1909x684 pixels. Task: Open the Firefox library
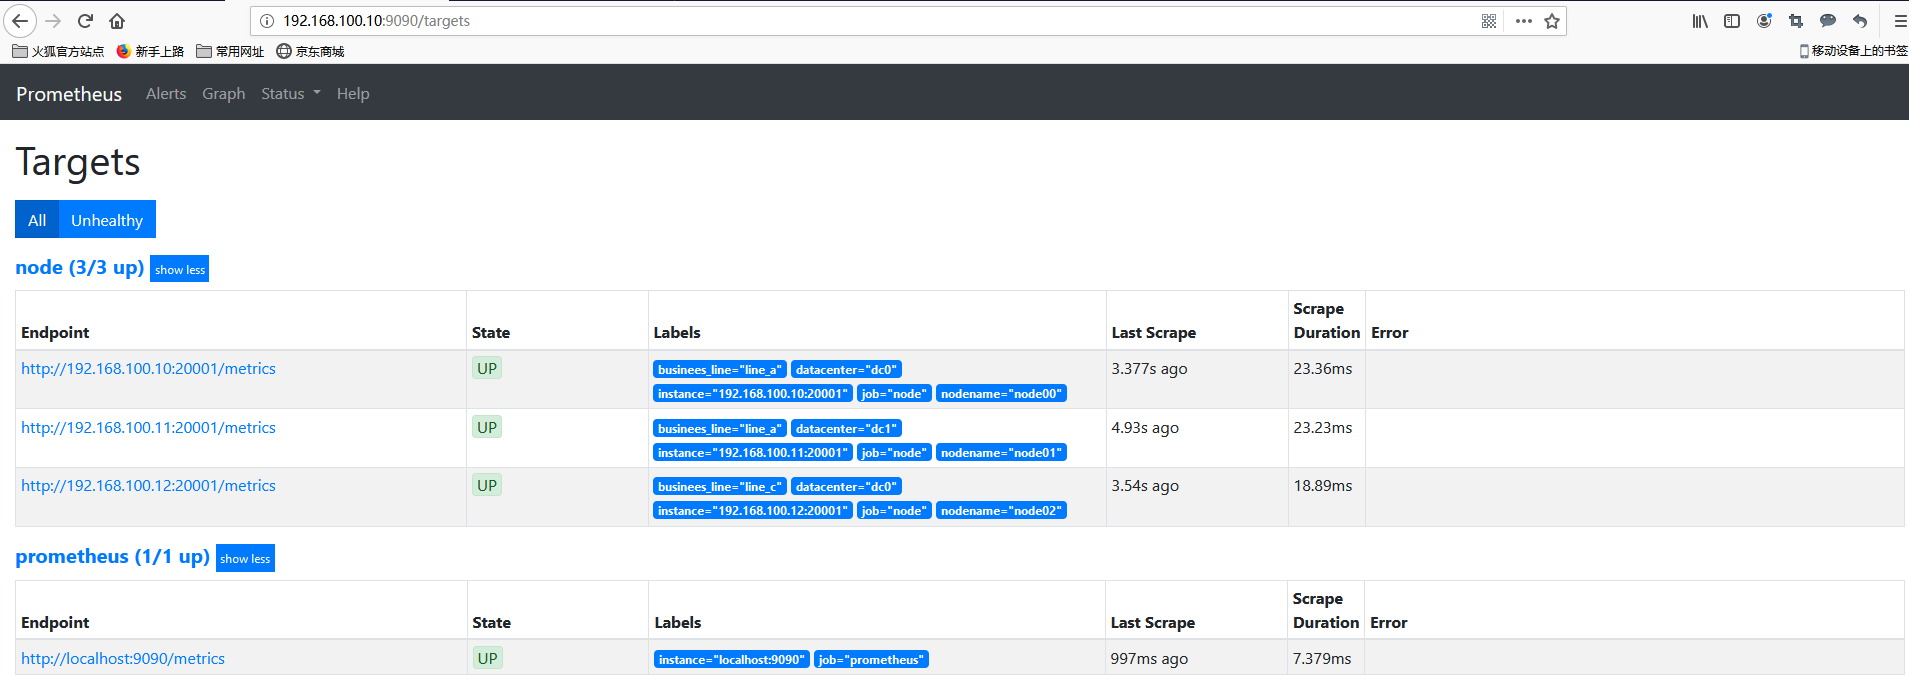point(1700,21)
